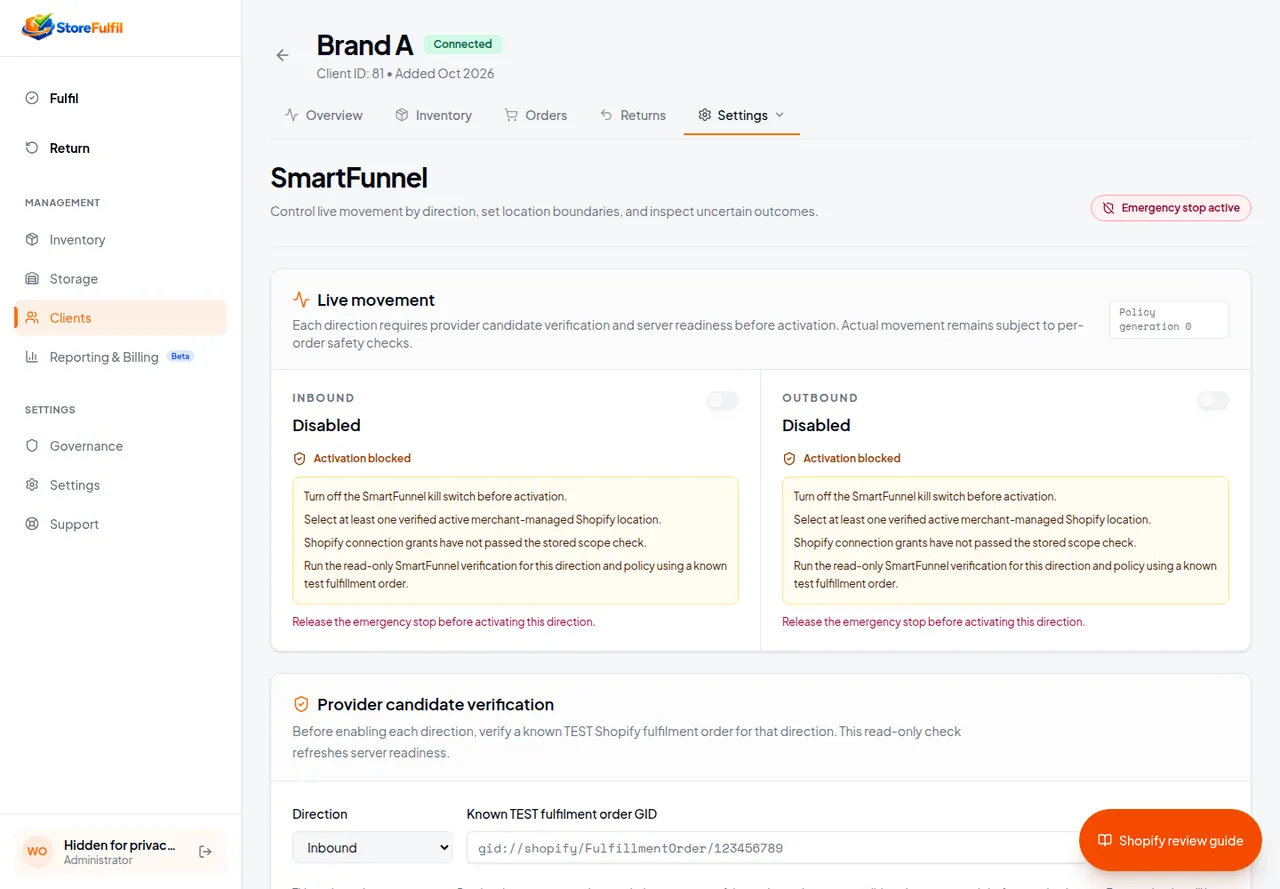Image resolution: width=1280 pixels, height=889 pixels.
Task: Click the shield icon next to Inbound Activation blocked
Action: [x=299, y=458]
